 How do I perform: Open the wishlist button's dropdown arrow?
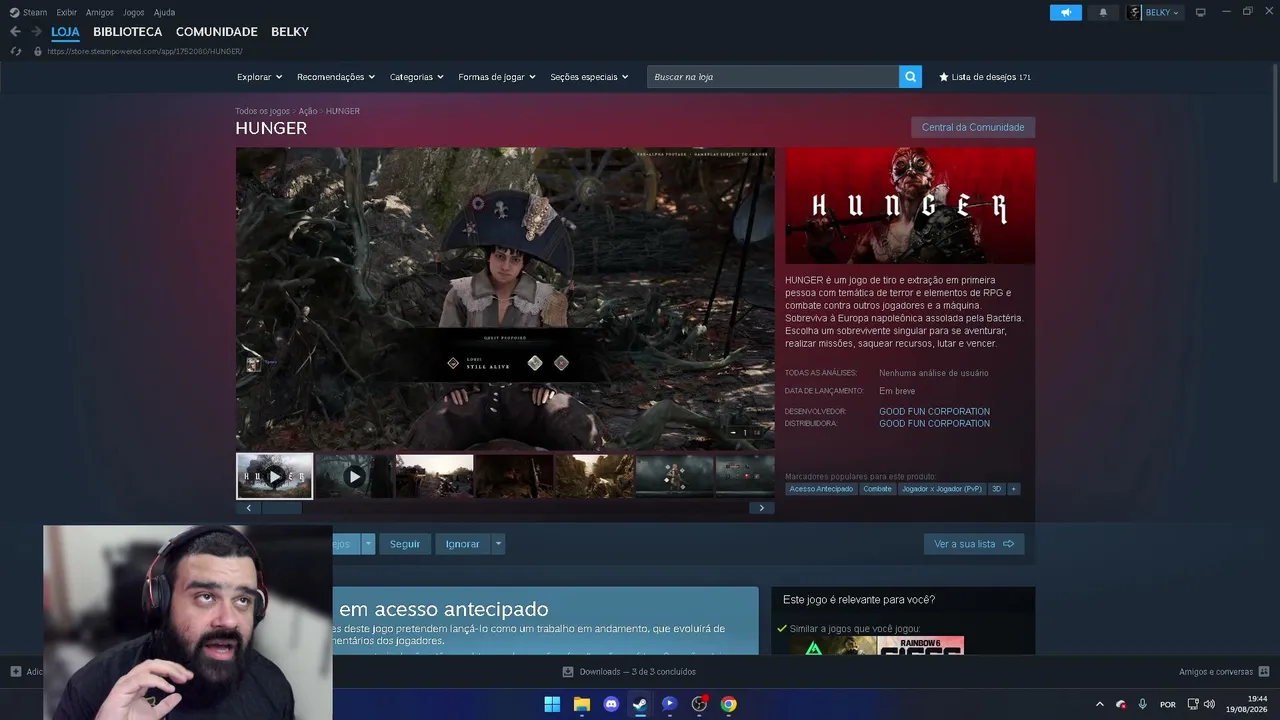pyautogui.click(x=368, y=544)
